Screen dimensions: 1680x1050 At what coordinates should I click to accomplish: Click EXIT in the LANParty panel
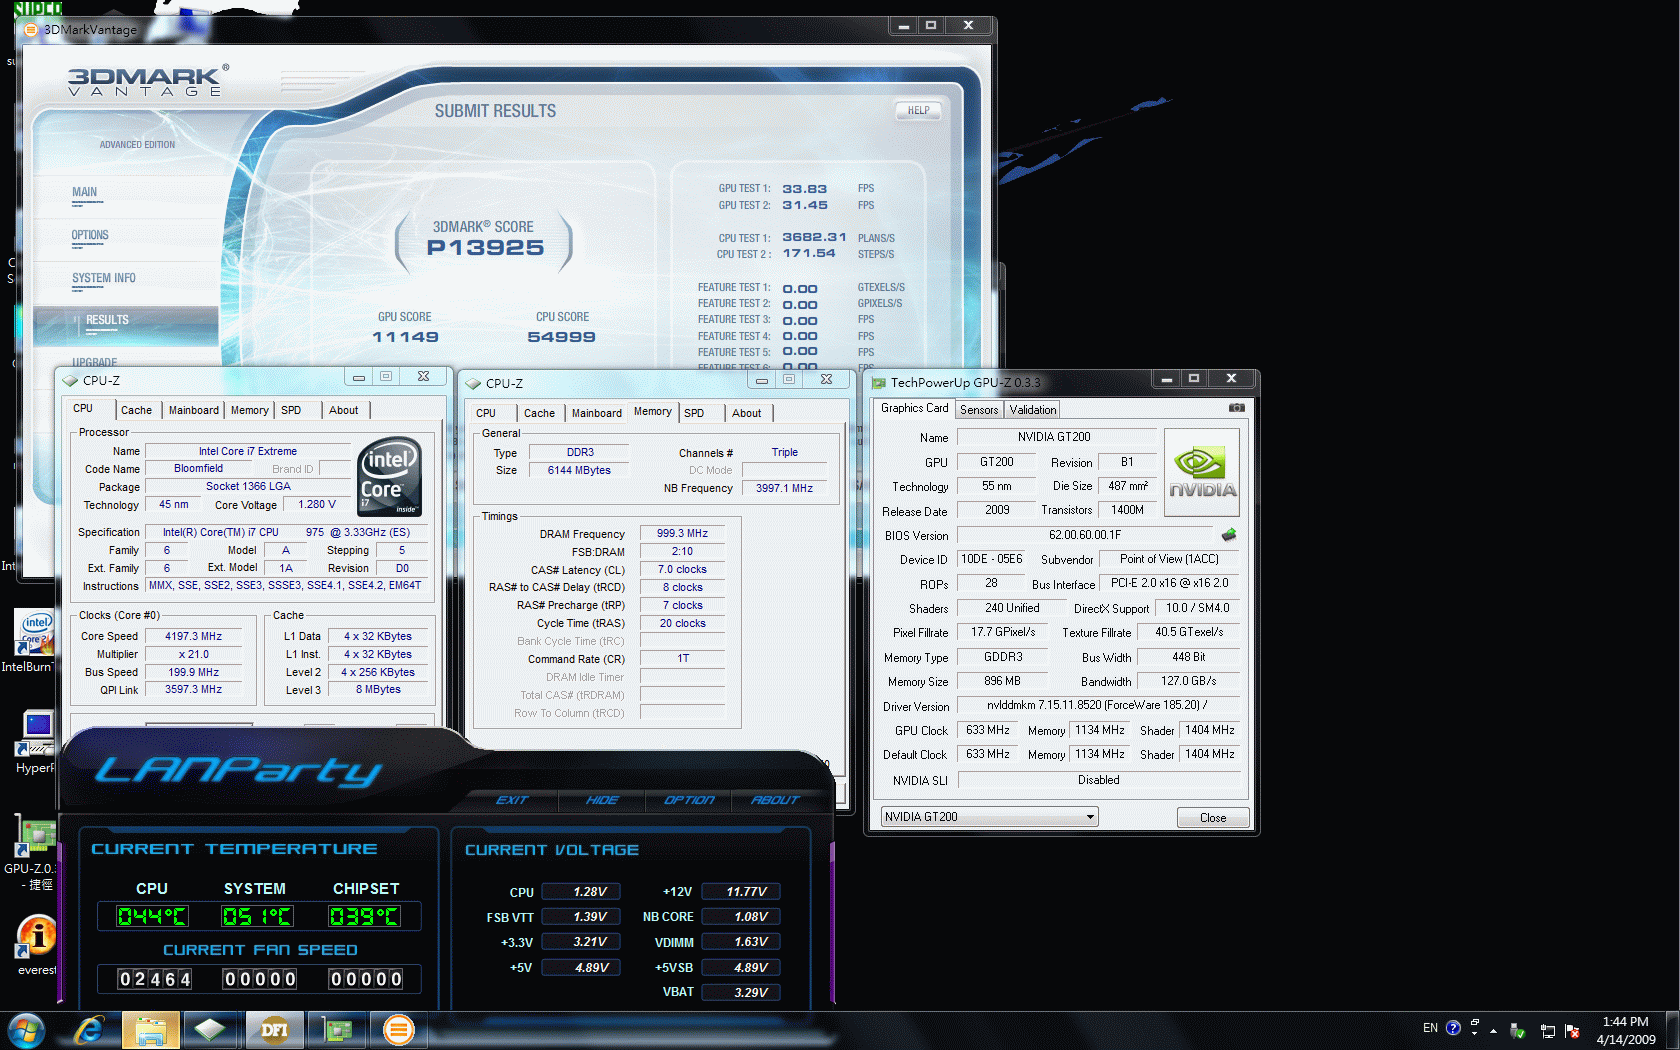[512, 800]
